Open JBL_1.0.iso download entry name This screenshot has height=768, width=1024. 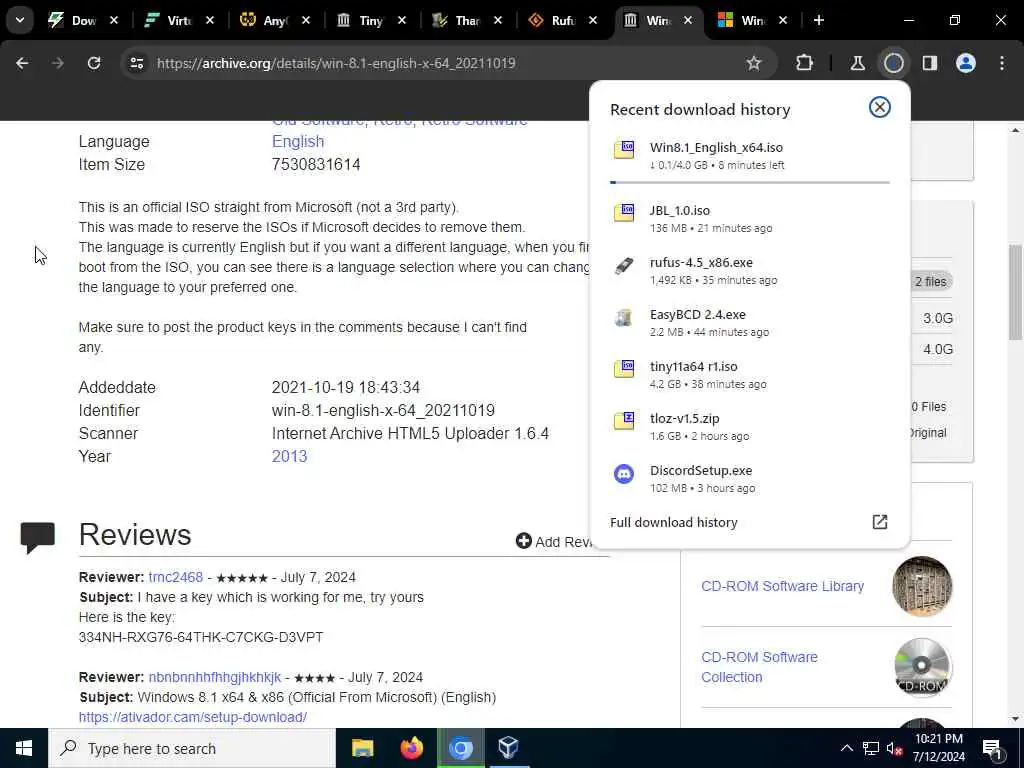tap(679, 210)
